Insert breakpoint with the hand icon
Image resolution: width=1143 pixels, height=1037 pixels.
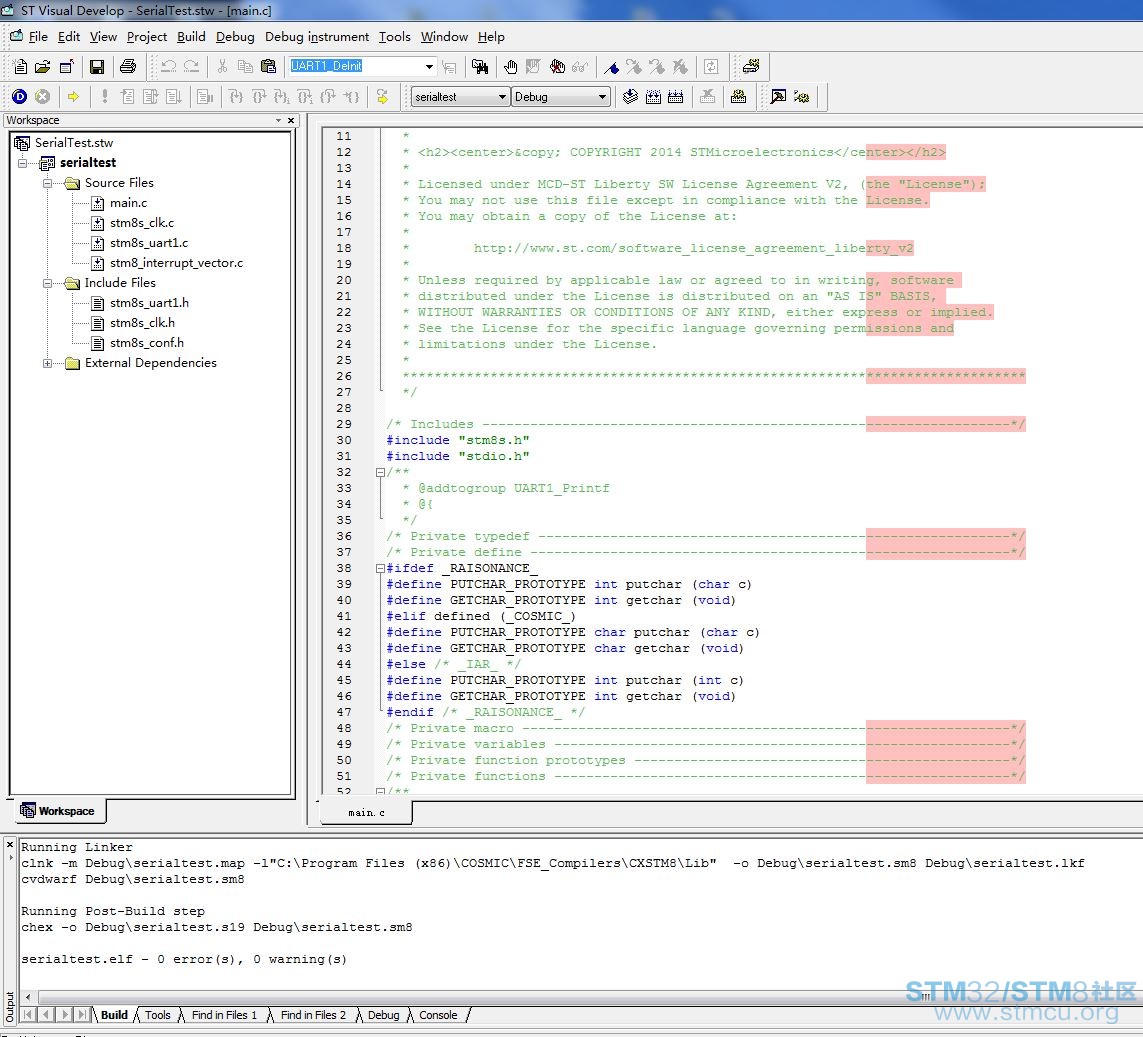pos(510,67)
